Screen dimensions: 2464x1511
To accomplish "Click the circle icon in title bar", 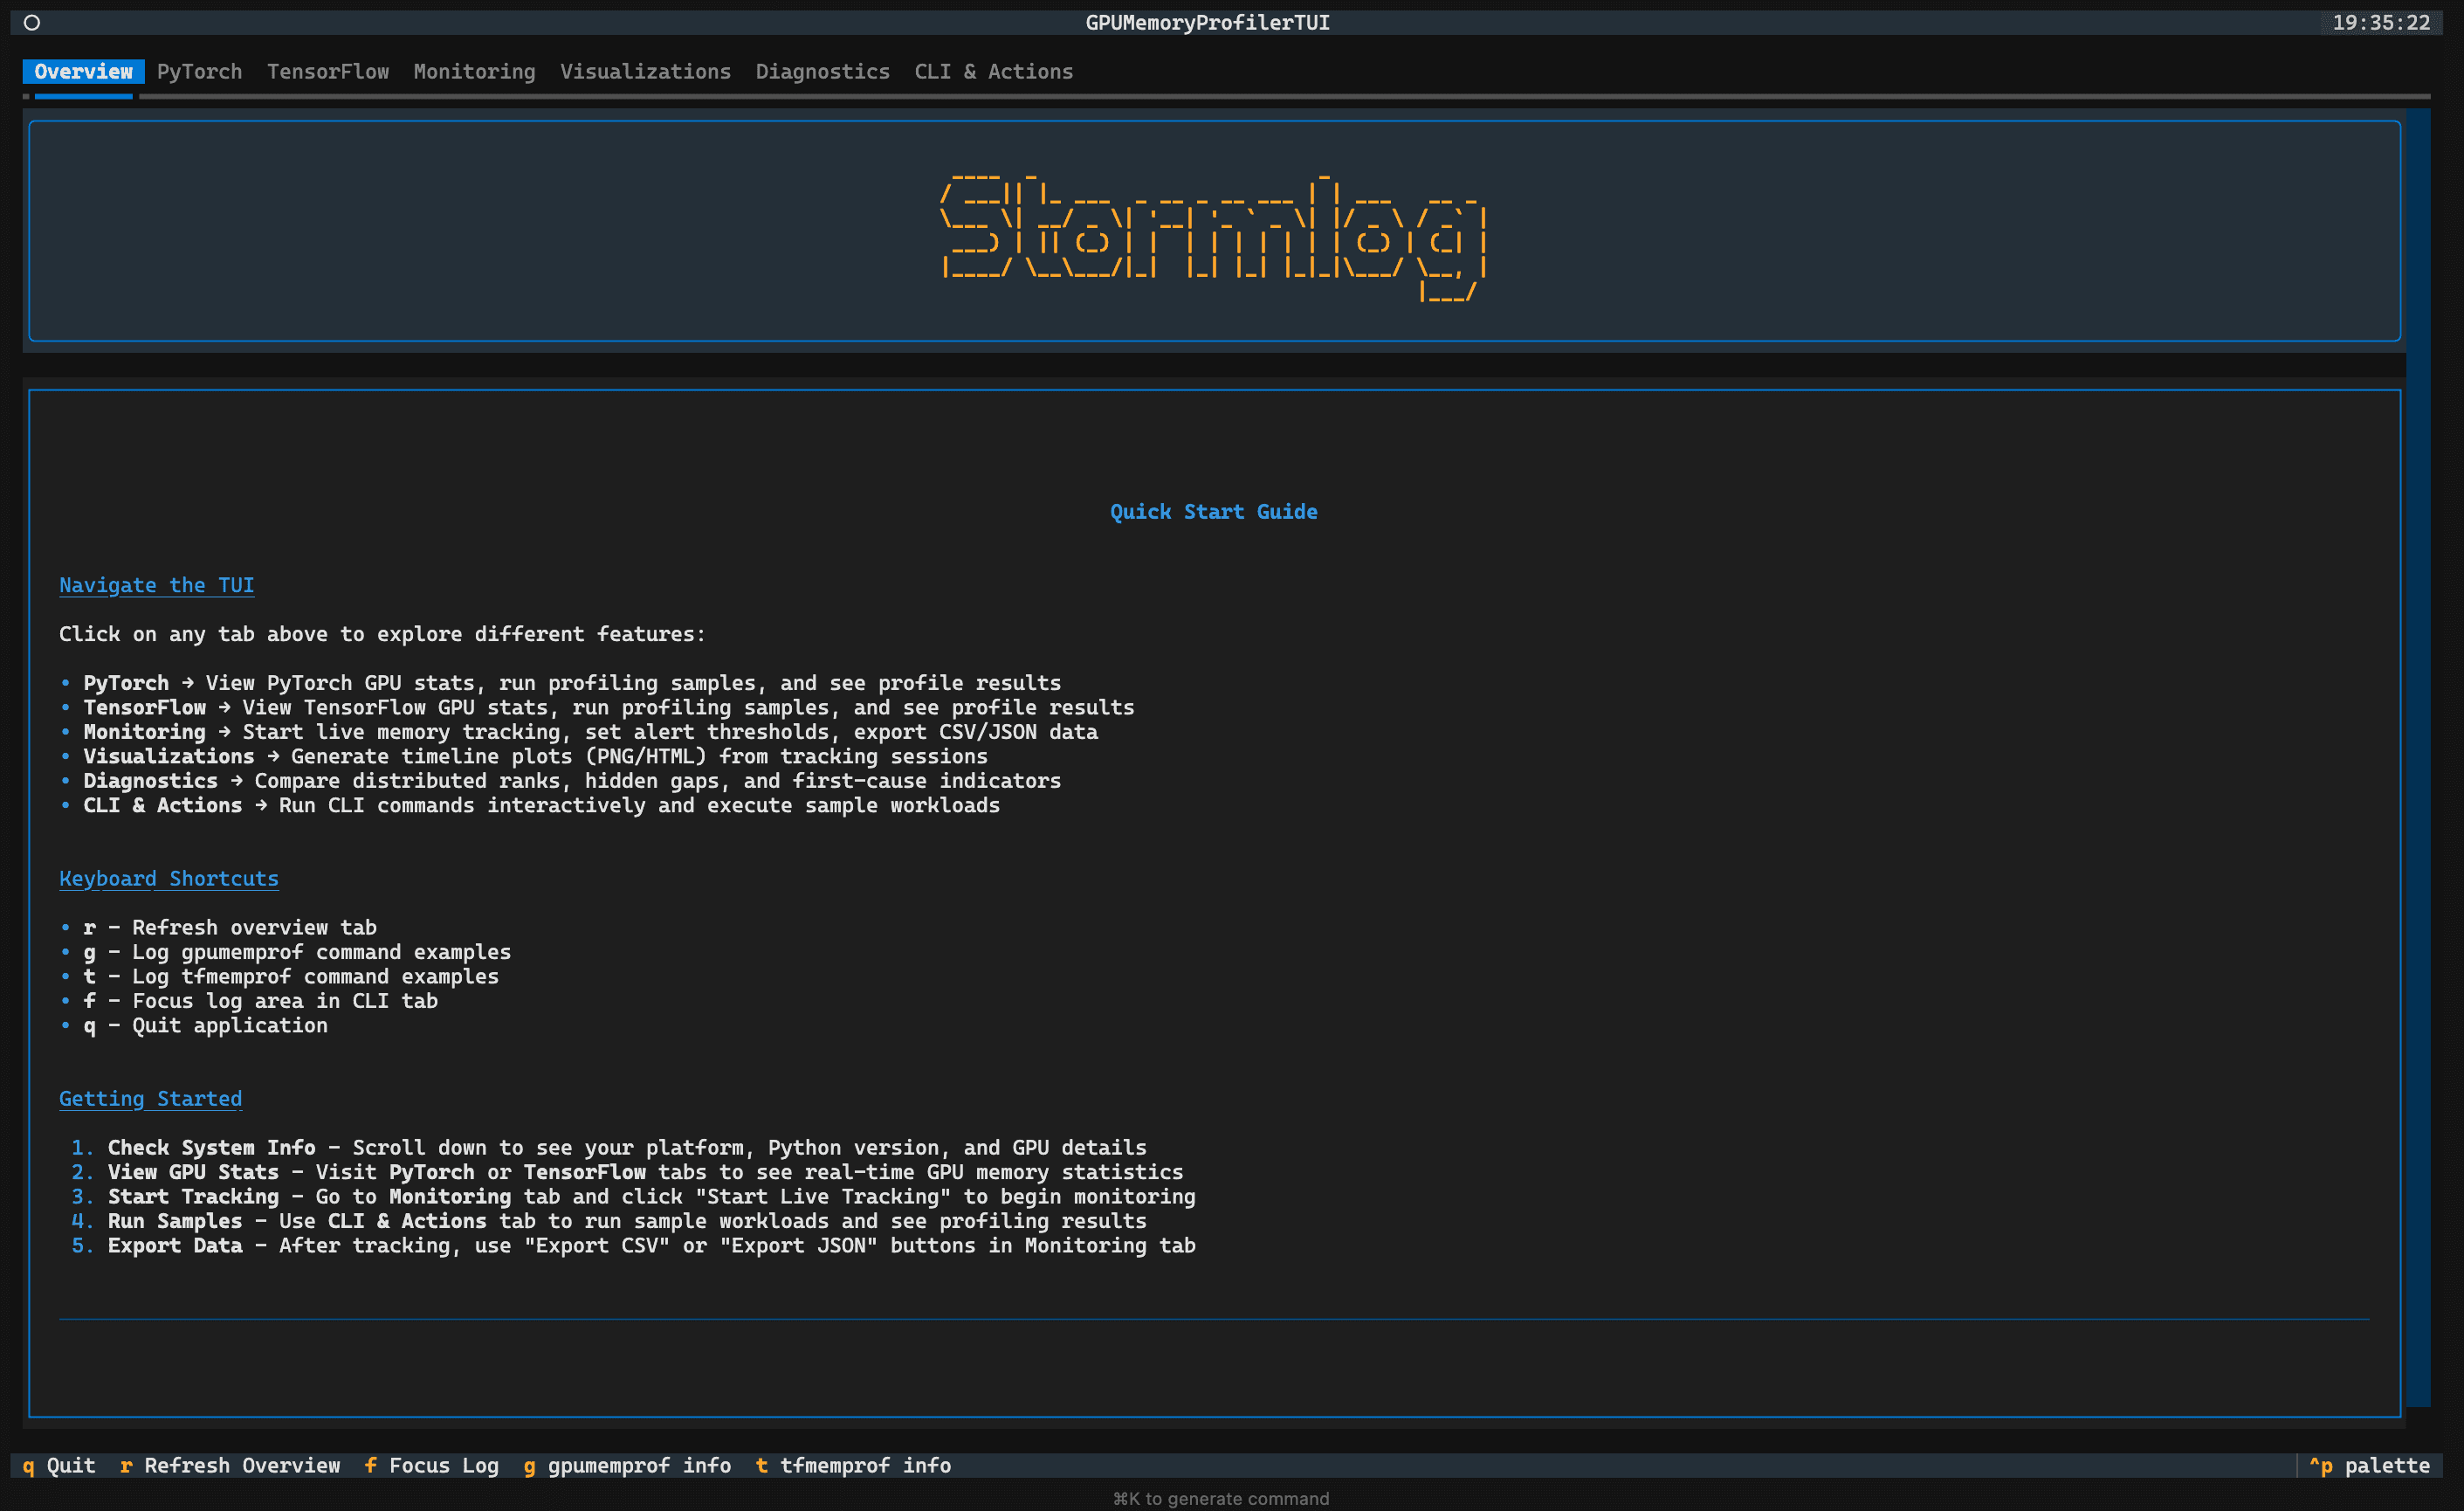I will click(32, 22).
